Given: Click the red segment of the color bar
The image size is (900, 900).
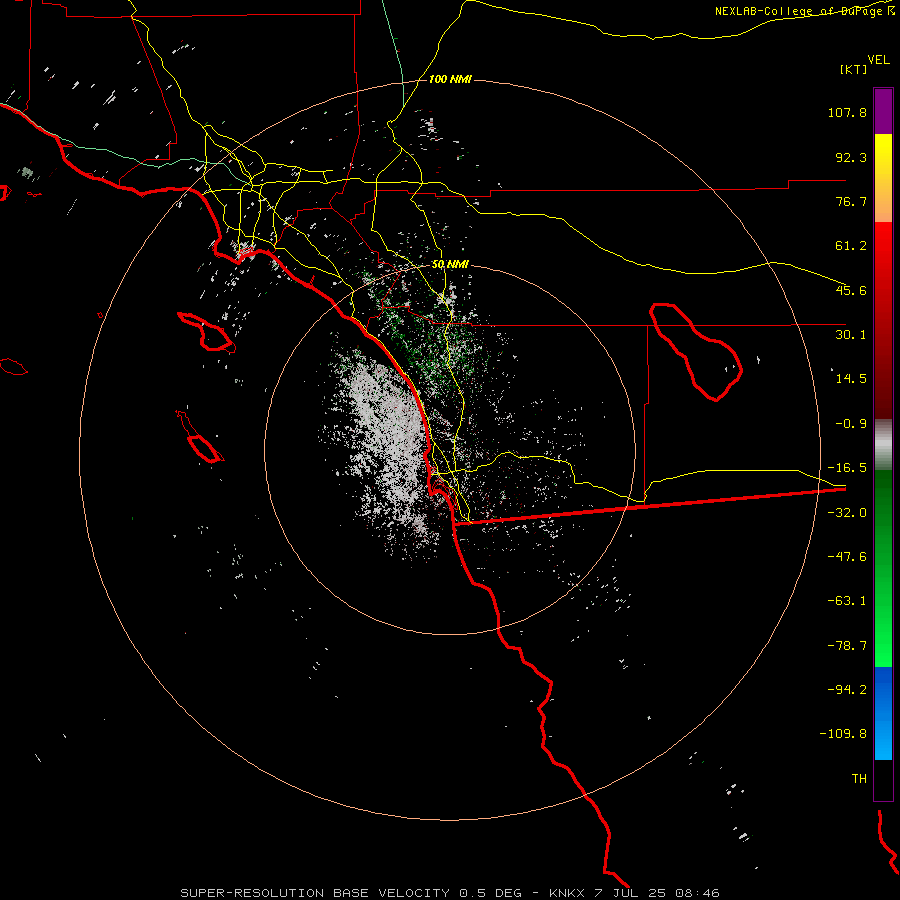Looking at the screenshot, I should point(883,320).
